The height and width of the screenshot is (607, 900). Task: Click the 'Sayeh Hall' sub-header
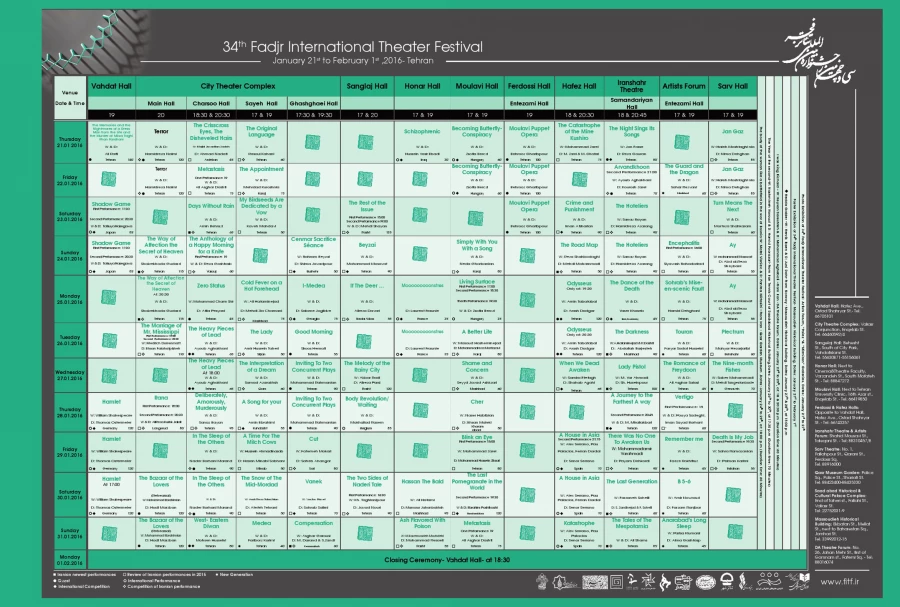(261, 103)
